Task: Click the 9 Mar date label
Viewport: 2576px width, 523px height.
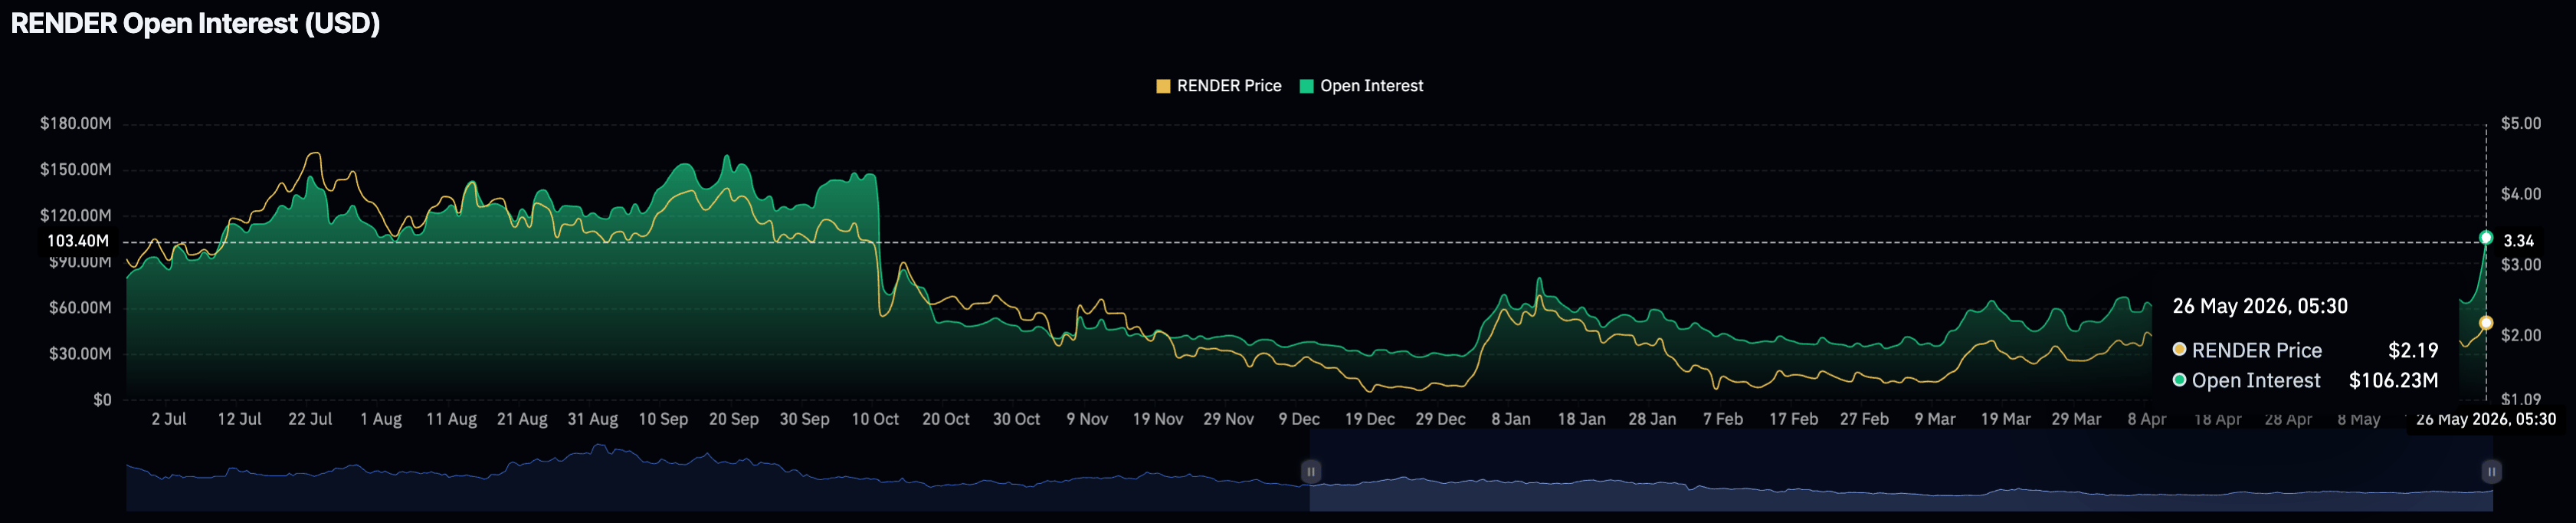Action: click(1935, 419)
